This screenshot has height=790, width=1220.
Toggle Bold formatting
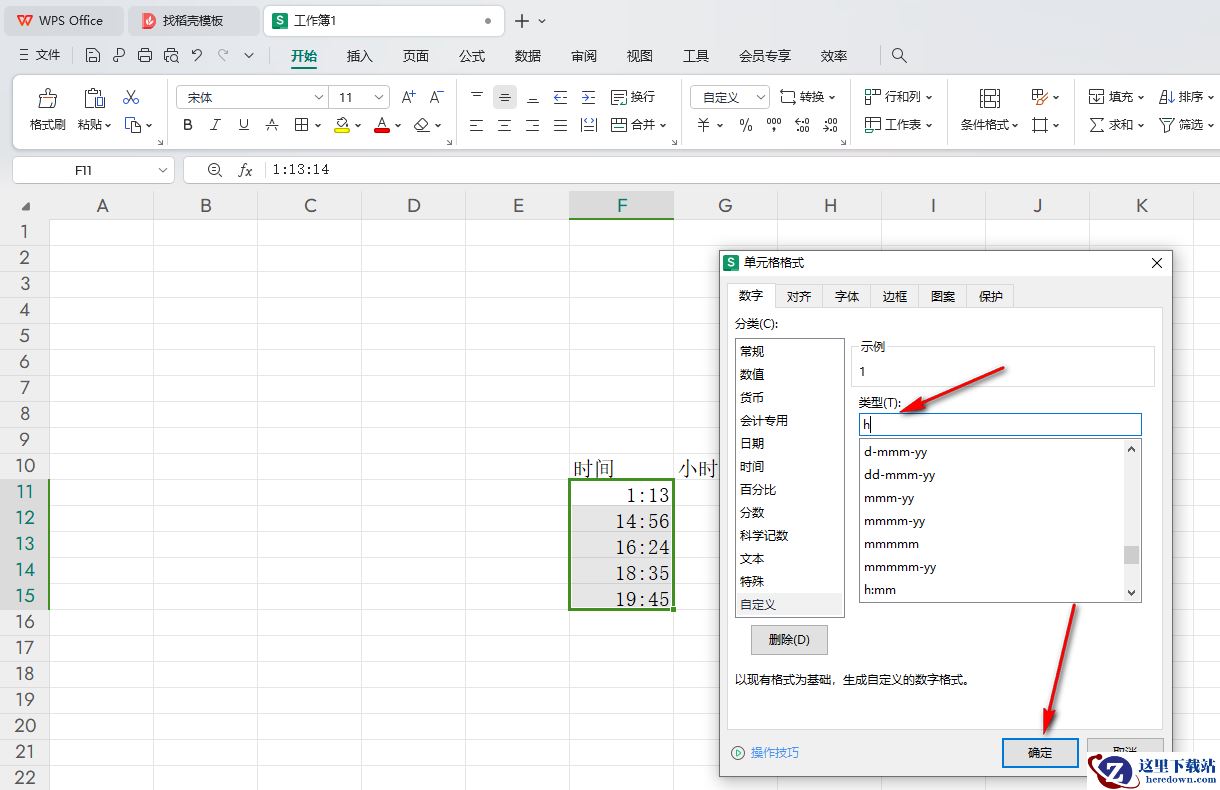(x=188, y=125)
